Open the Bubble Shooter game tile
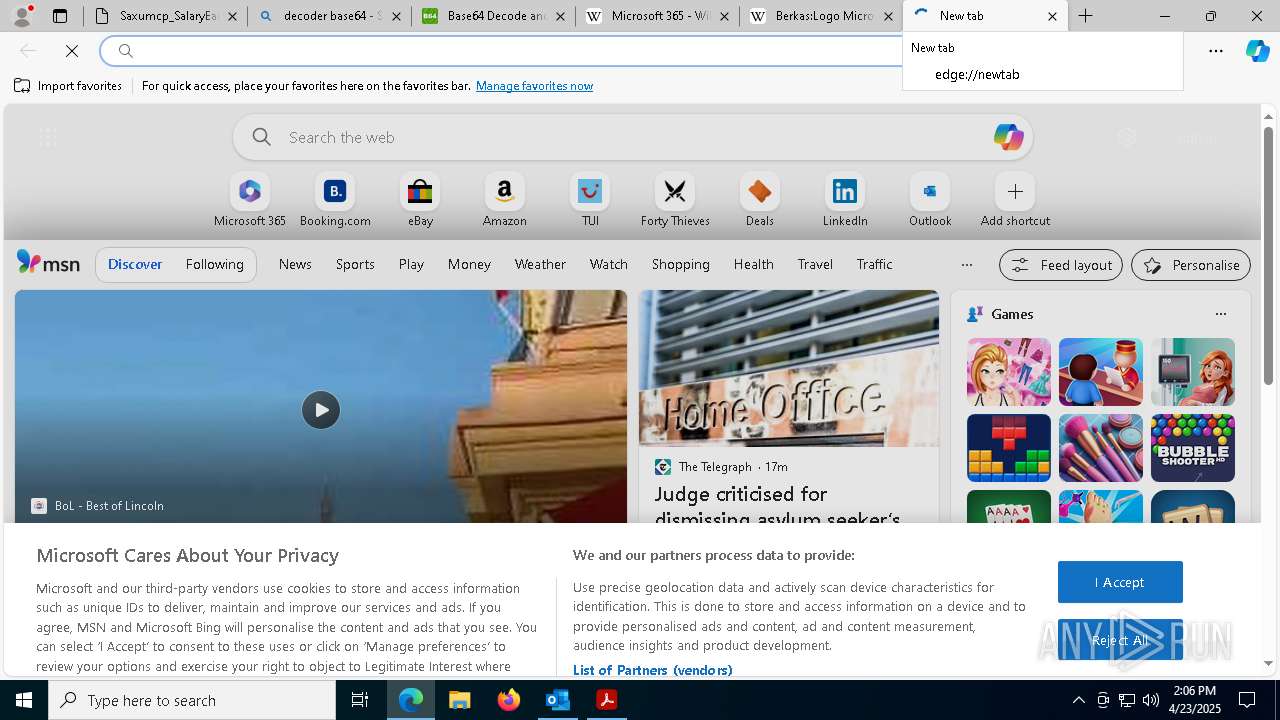The image size is (1280, 720). 1192,448
